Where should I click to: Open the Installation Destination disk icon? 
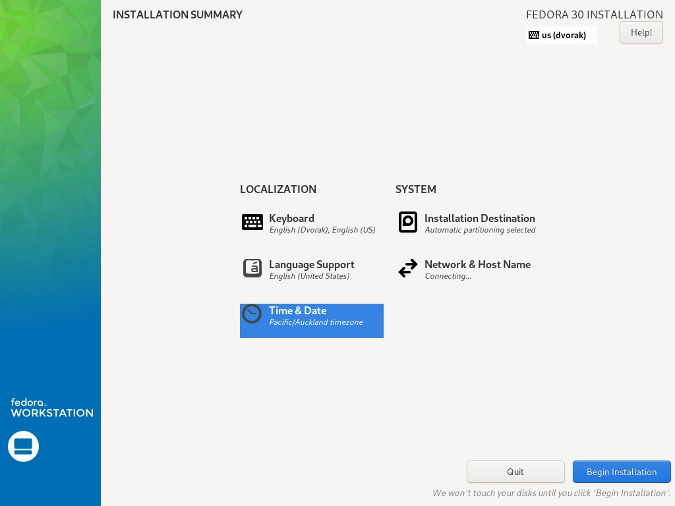coord(408,222)
